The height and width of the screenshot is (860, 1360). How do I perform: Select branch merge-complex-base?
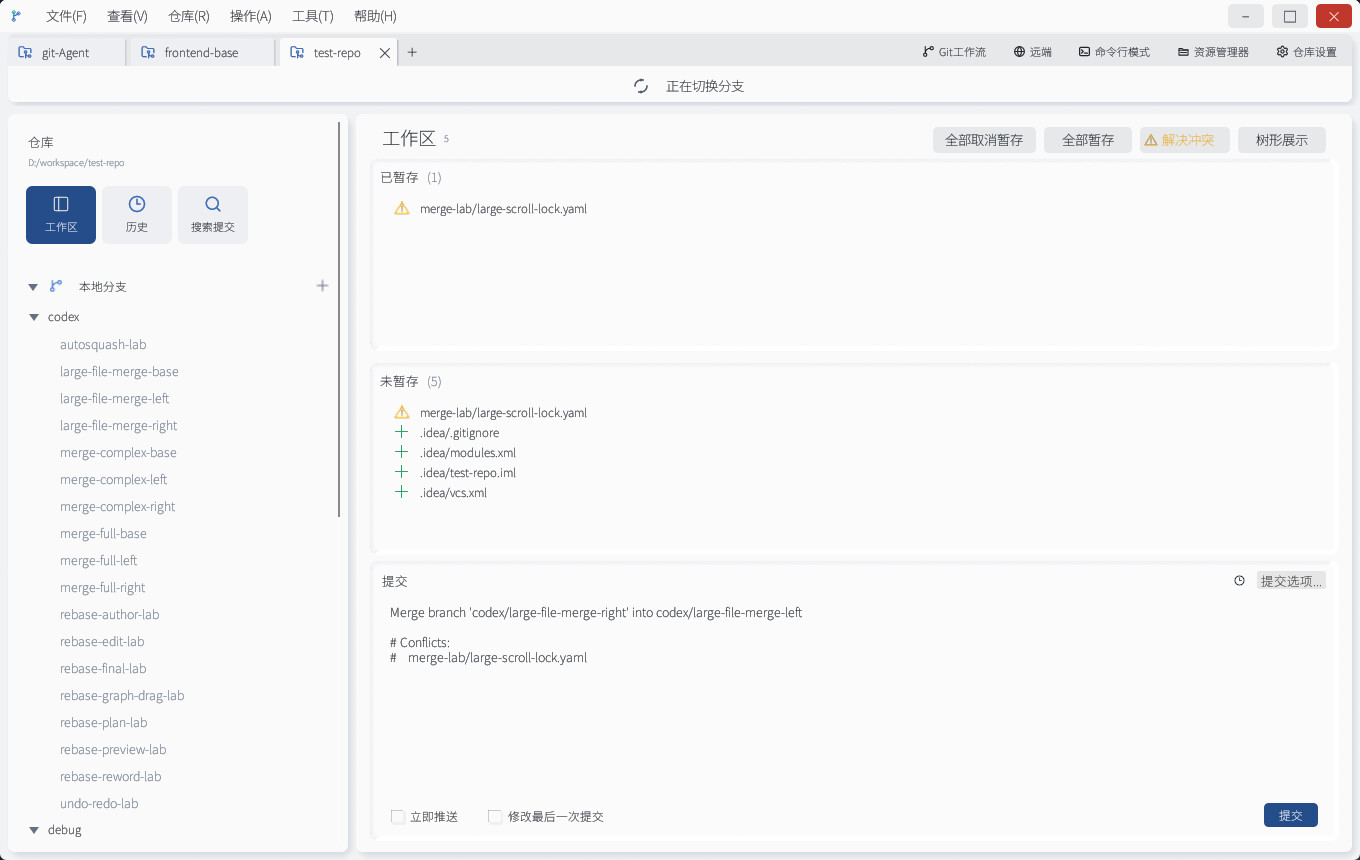[118, 452]
